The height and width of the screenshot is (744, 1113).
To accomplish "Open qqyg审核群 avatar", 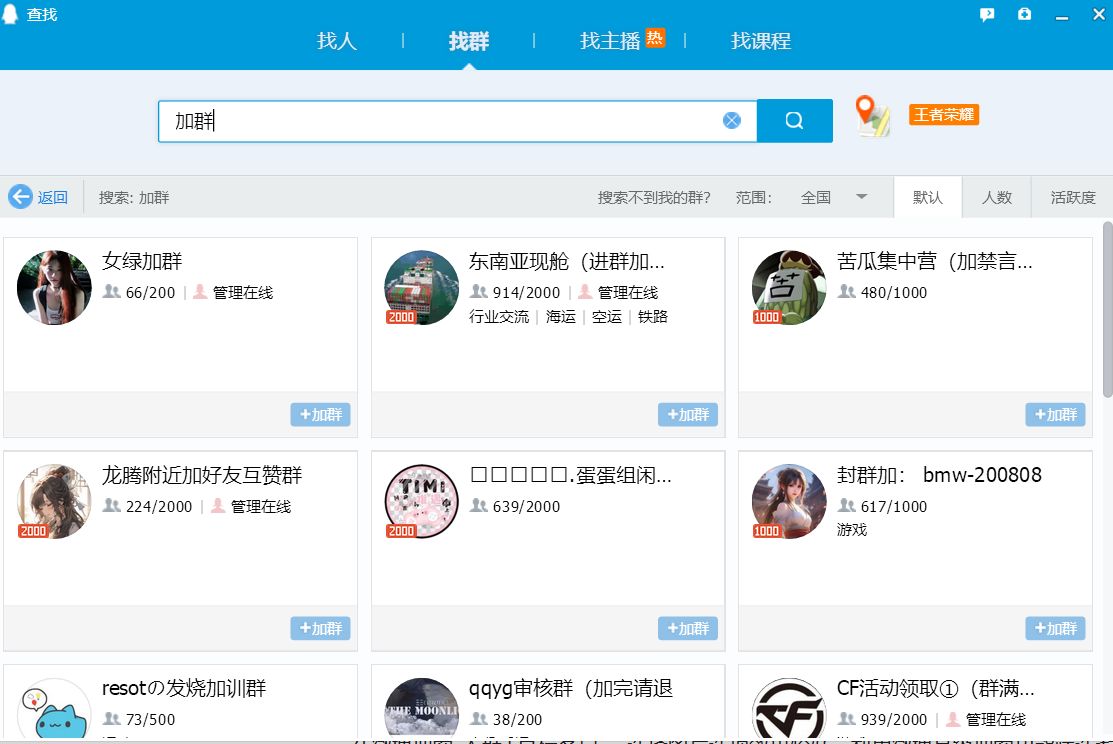I will 422,709.
